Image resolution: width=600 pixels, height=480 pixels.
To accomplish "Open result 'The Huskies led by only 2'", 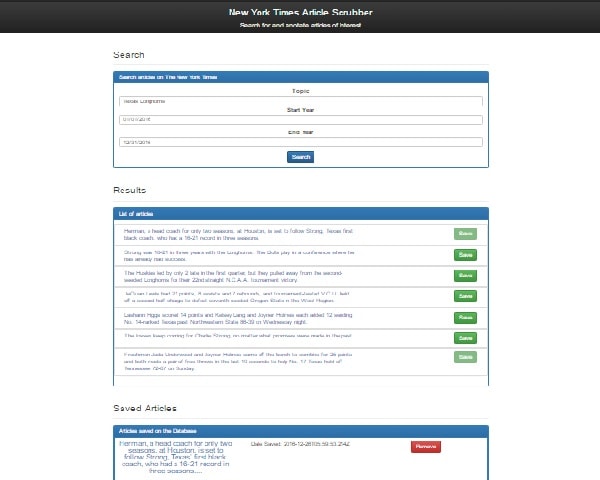I will [x=233, y=276].
